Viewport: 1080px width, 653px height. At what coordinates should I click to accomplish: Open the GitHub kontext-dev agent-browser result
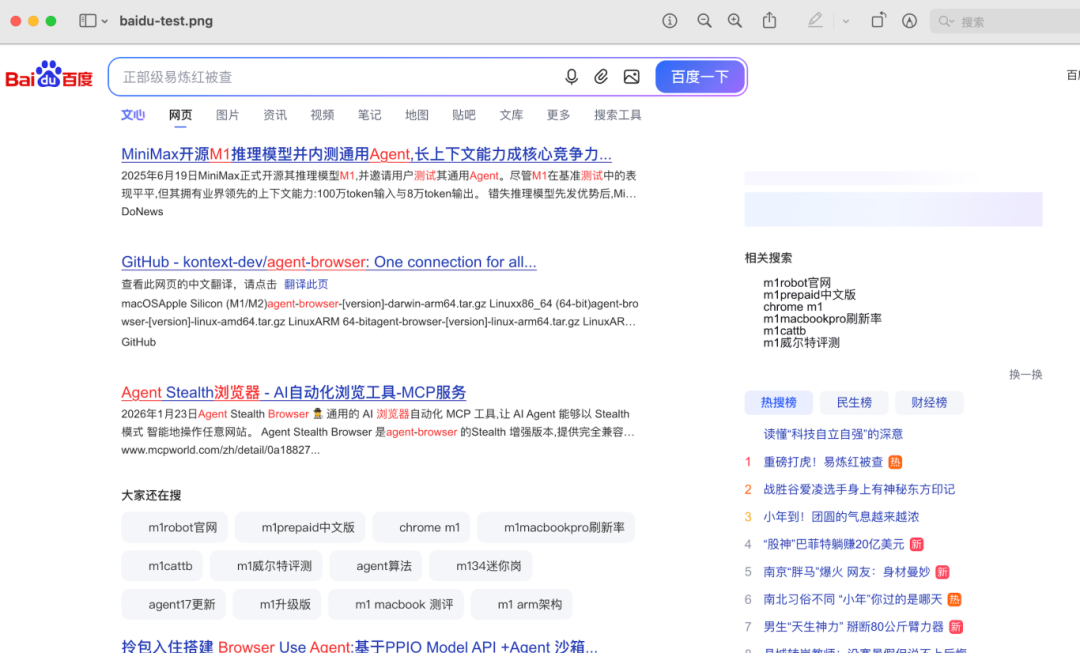329,262
